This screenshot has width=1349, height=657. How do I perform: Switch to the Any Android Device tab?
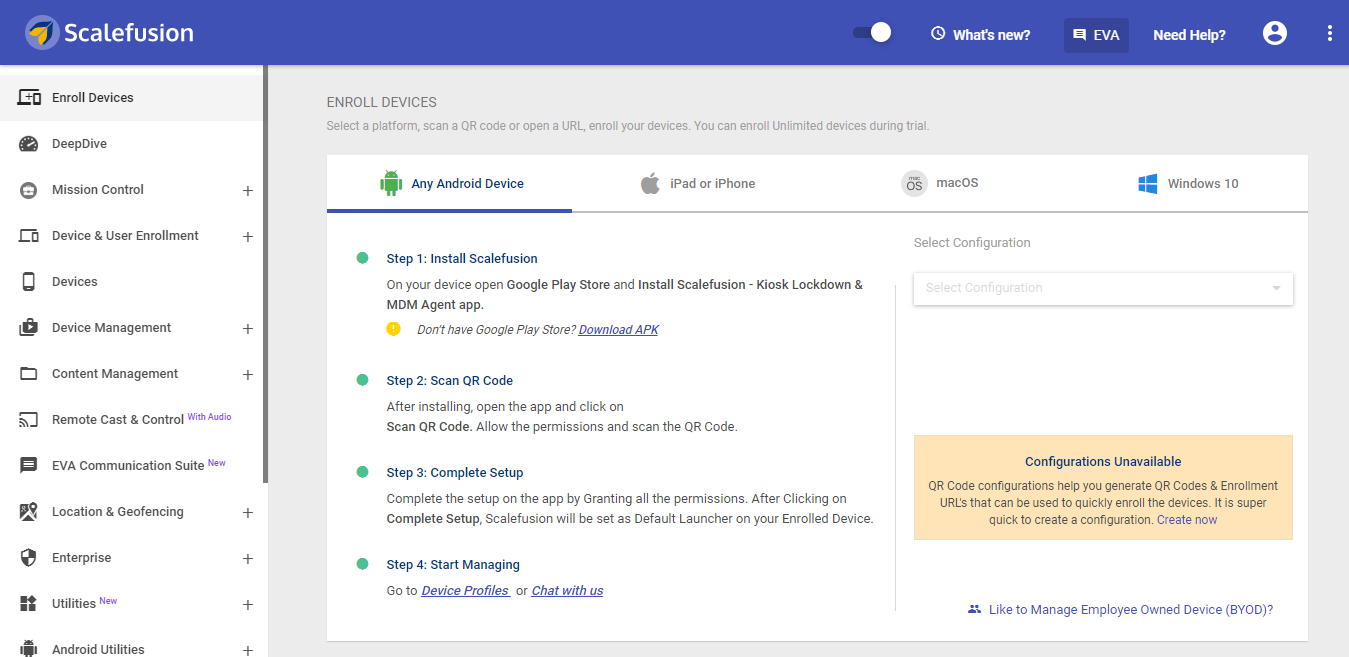450,184
